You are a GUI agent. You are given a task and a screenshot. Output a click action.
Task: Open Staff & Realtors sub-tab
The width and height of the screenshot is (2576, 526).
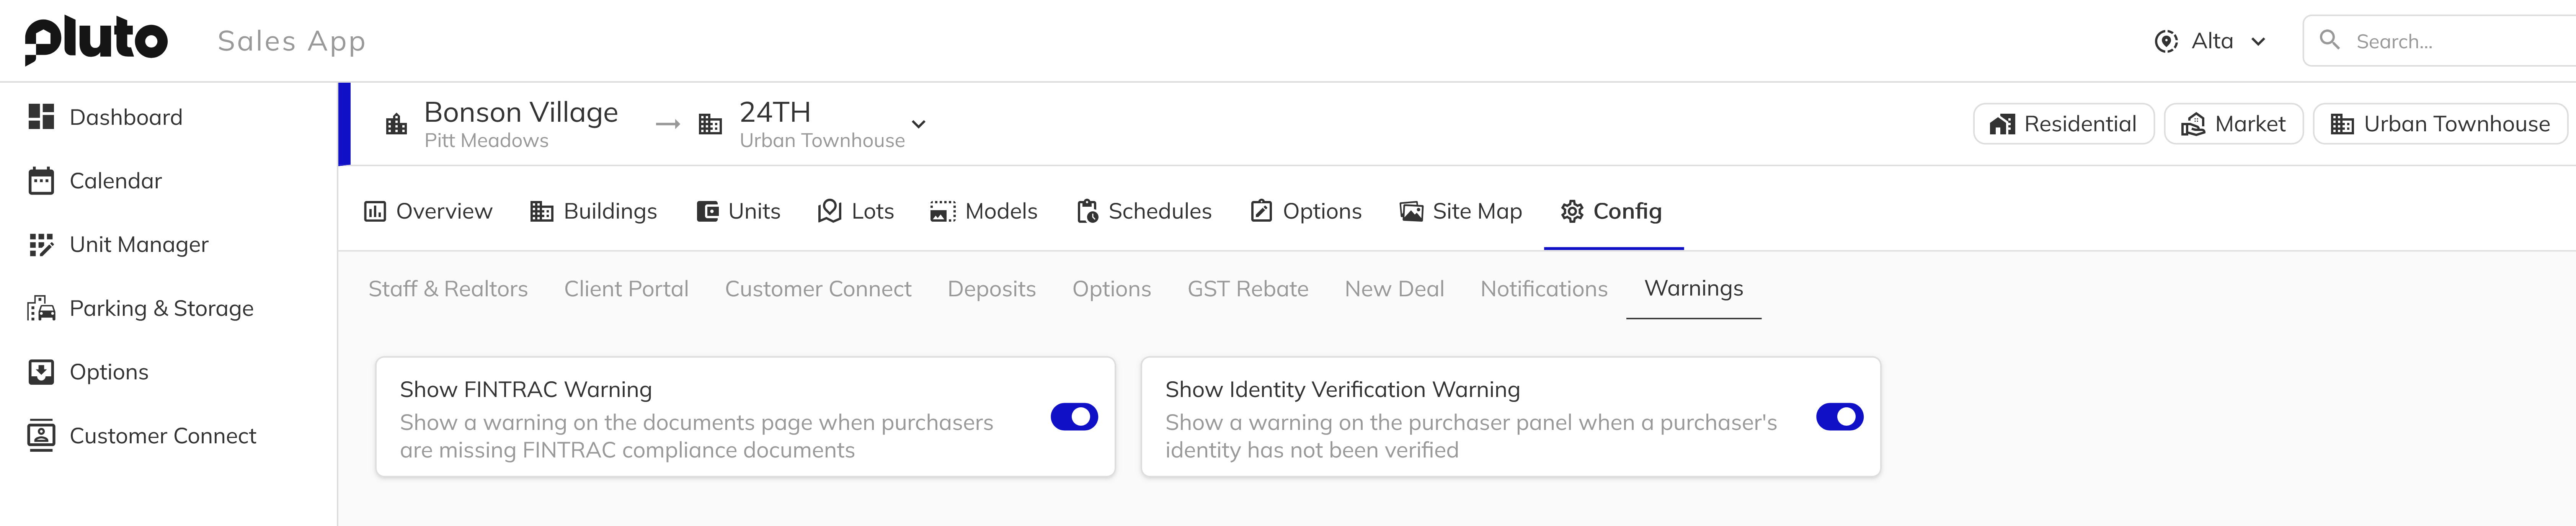tap(448, 289)
